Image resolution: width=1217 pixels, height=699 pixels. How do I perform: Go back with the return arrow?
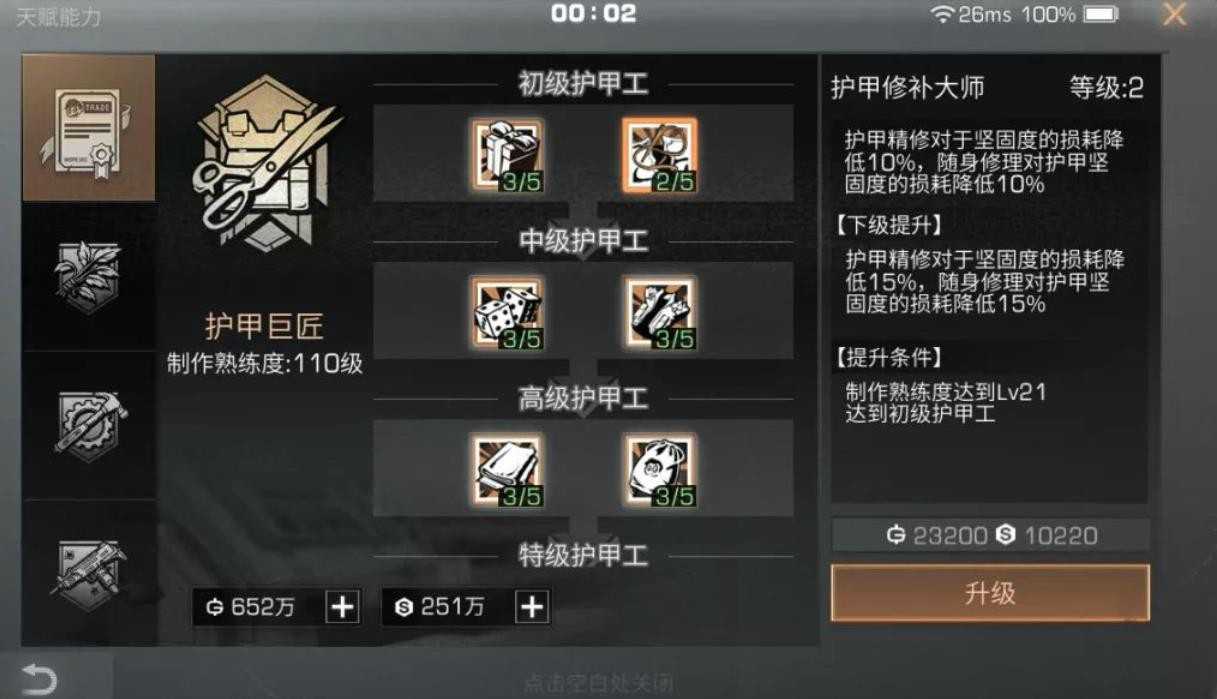pyautogui.click(x=38, y=680)
